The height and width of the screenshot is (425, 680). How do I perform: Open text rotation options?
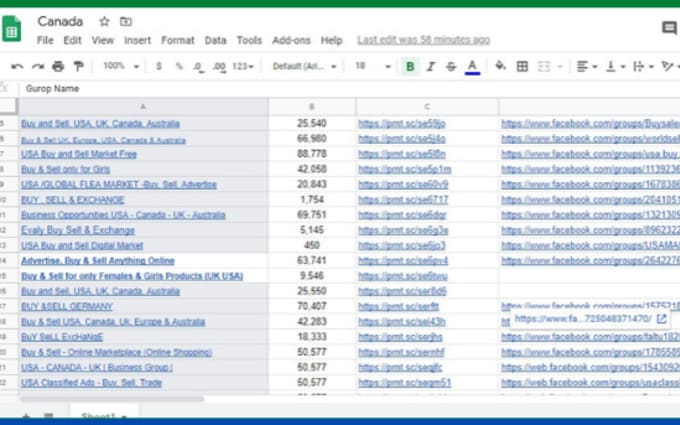pyautogui.click(x=670, y=66)
